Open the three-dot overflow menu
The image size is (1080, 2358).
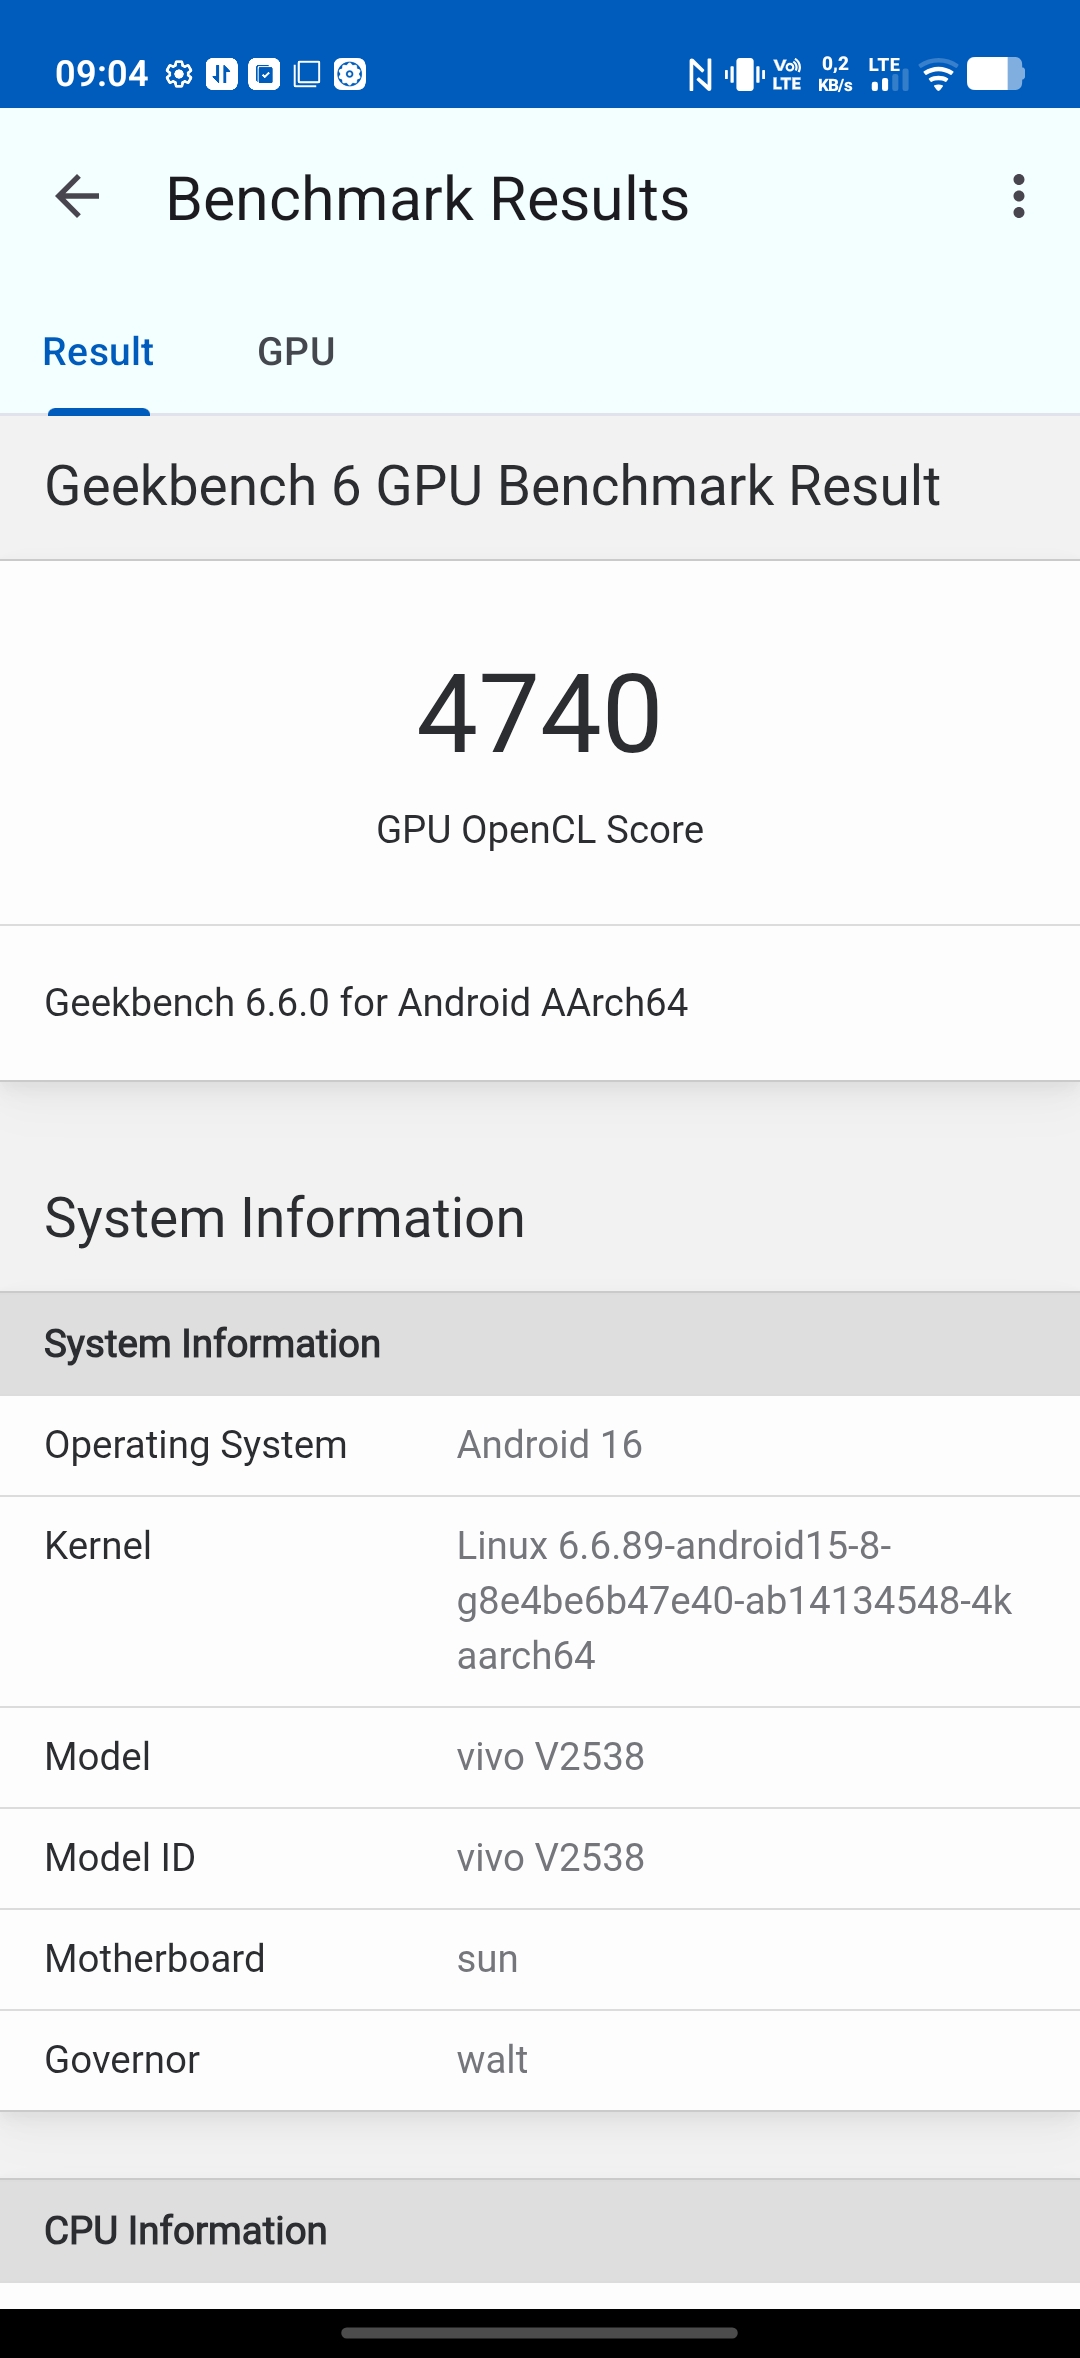[x=1018, y=197]
